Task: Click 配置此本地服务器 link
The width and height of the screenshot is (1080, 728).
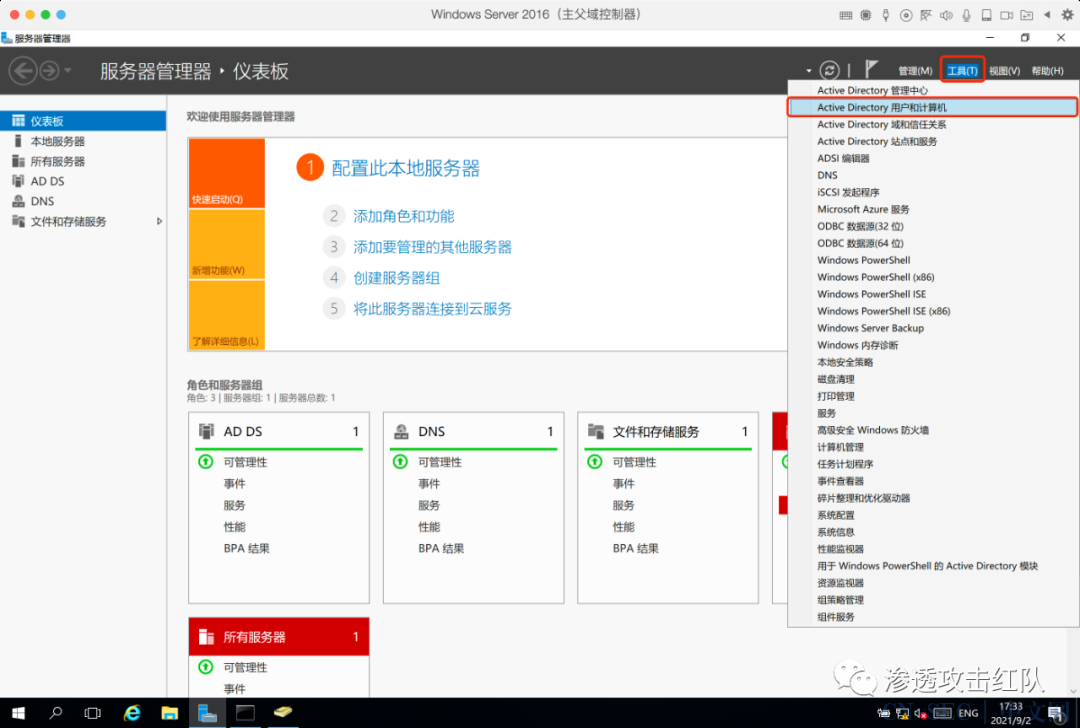Action: point(406,168)
